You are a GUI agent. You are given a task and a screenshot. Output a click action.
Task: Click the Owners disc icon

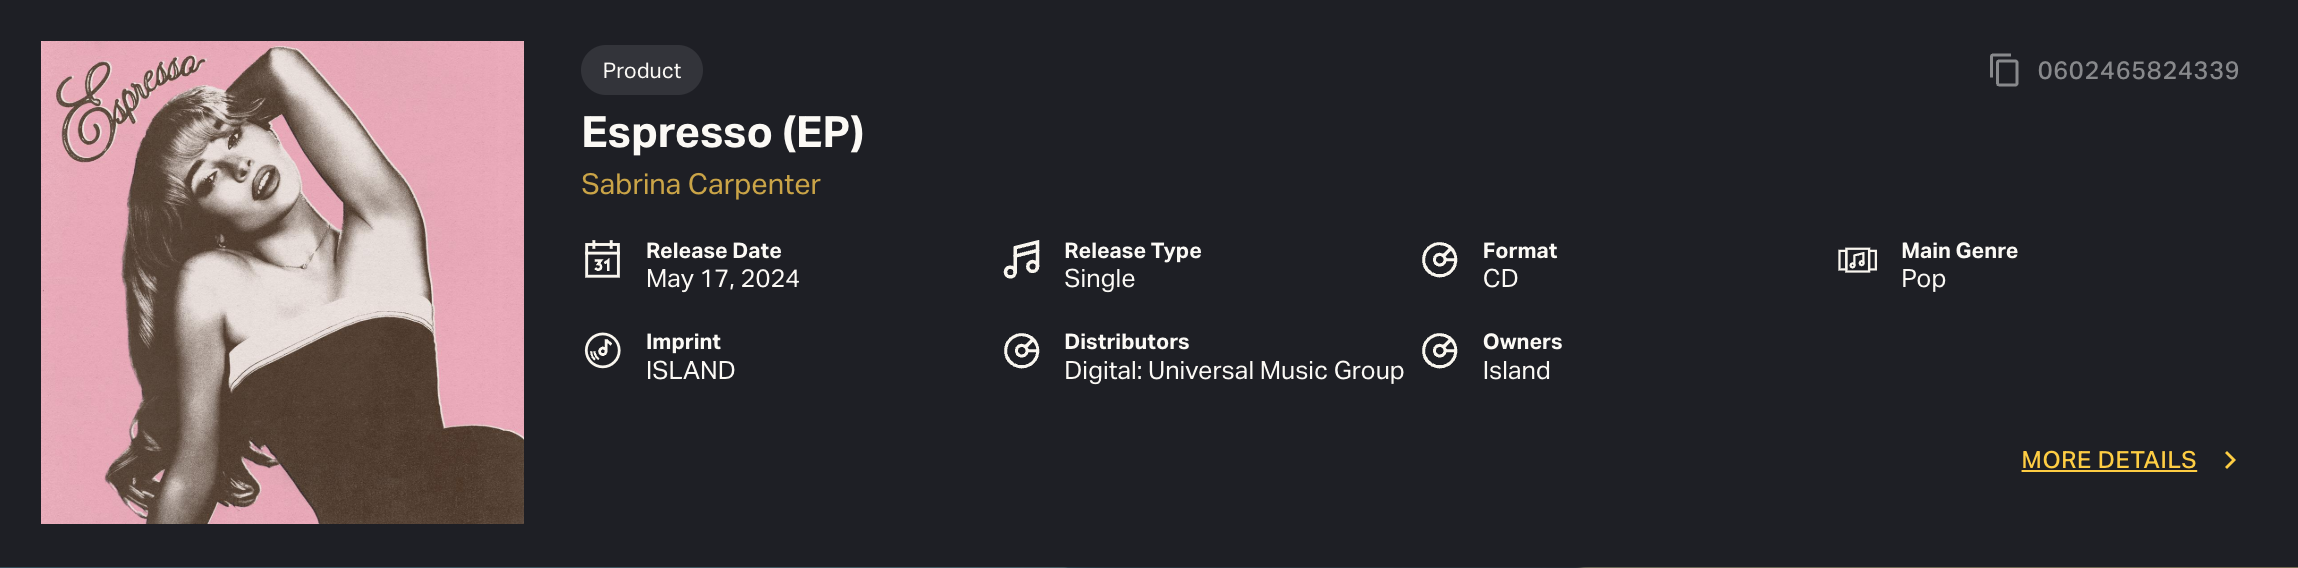1440,351
